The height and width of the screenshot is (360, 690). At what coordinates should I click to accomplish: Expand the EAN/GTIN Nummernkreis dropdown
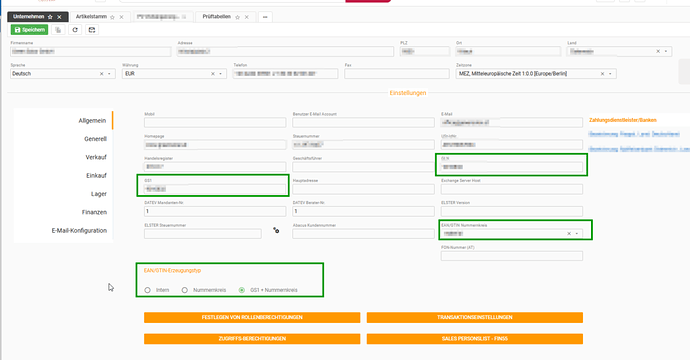click(x=576, y=234)
